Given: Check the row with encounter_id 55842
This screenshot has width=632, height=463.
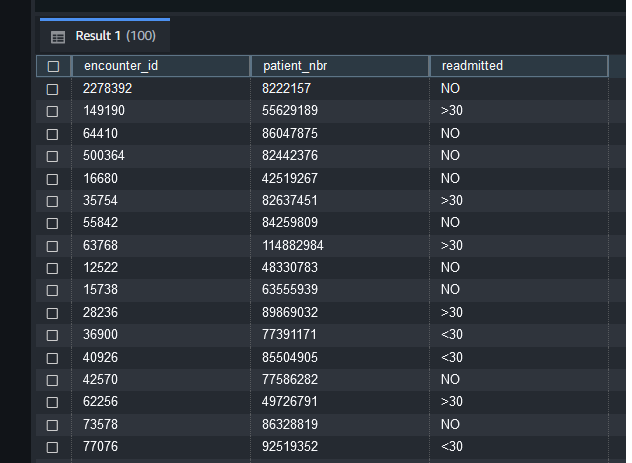Looking at the screenshot, I should 52,223.
